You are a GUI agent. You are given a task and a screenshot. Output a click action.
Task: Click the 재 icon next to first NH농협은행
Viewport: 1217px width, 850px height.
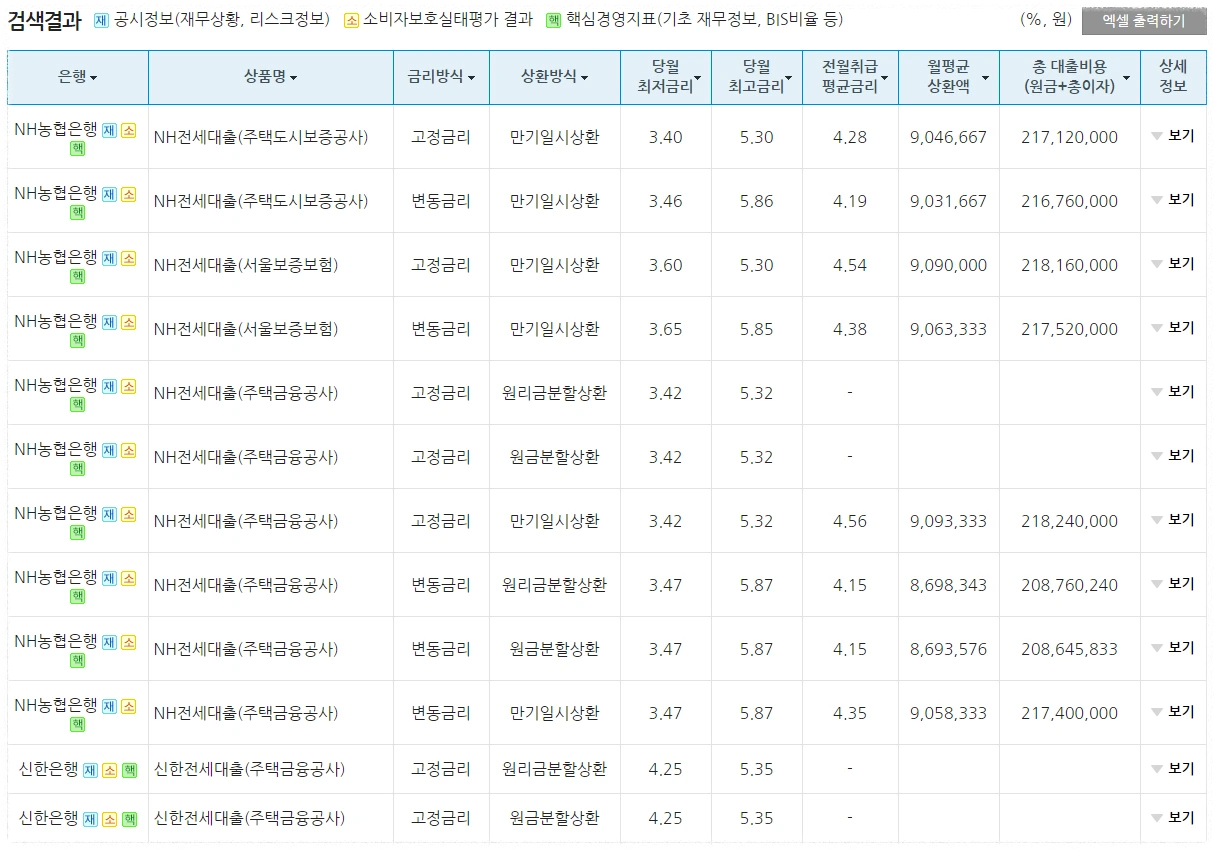(x=109, y=130)
